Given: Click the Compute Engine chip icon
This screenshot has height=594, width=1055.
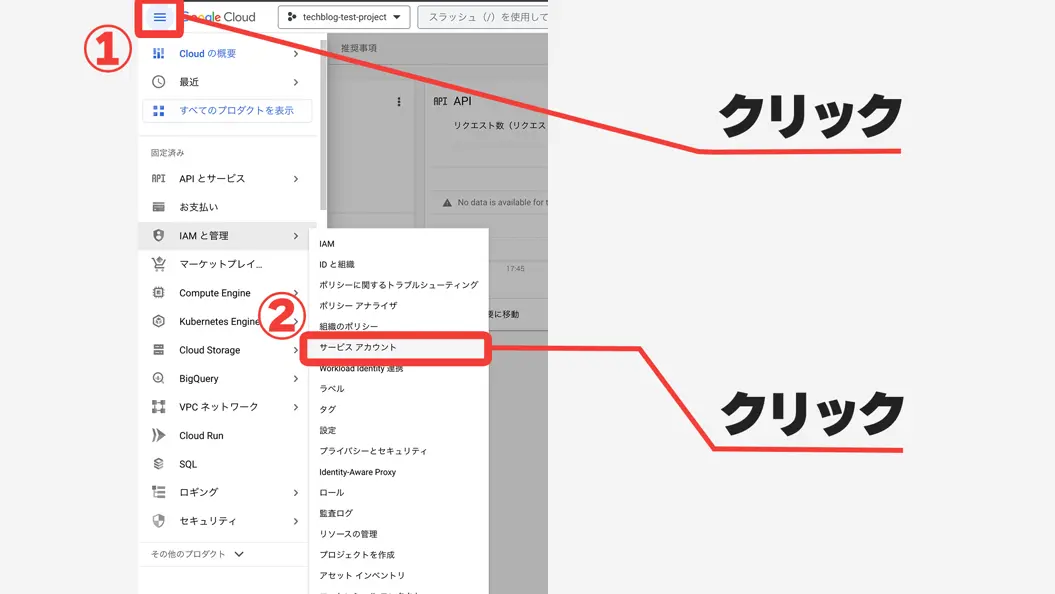Looking at the screenshot, I should click(x=158, y=293).
